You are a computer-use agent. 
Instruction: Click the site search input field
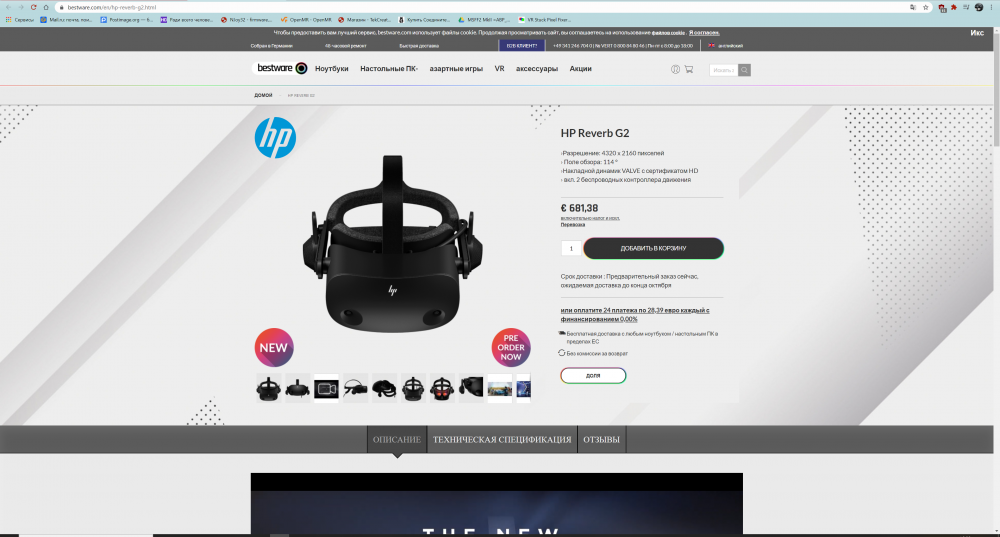click(724, 70)
